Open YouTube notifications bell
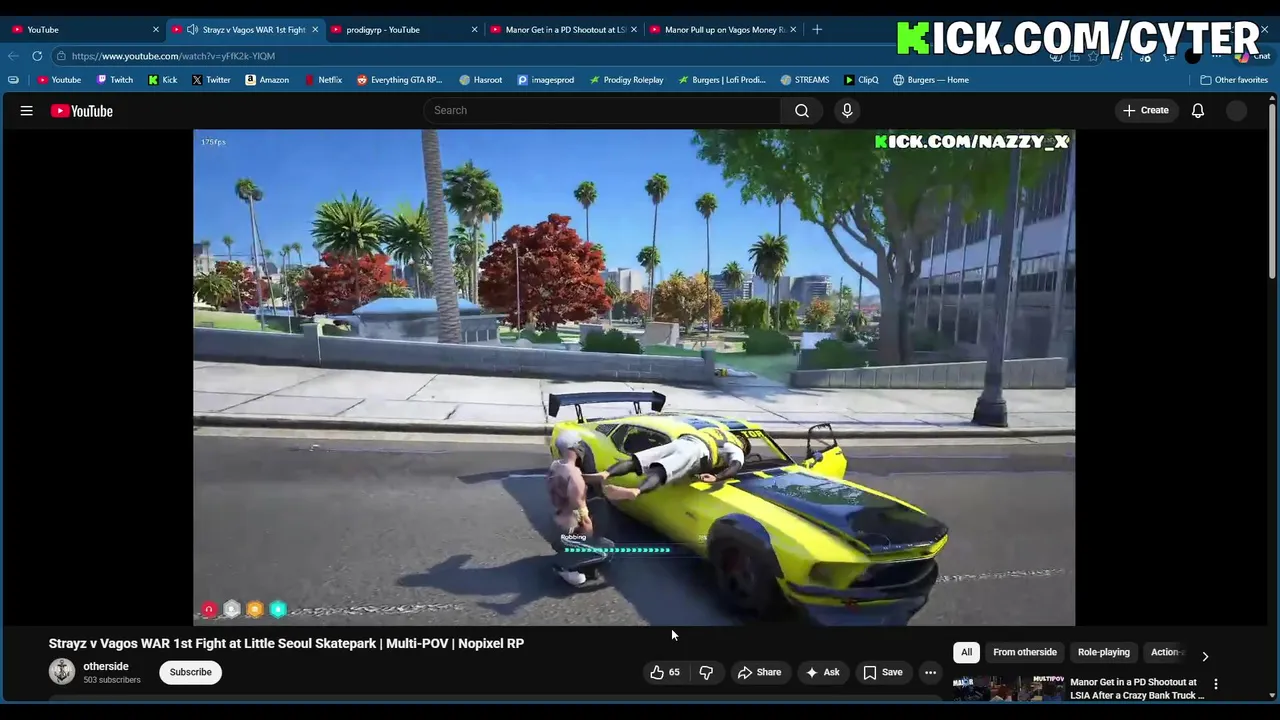Image resolution: width=1280 pixels, height=720 pixels. coord(1198,110)
